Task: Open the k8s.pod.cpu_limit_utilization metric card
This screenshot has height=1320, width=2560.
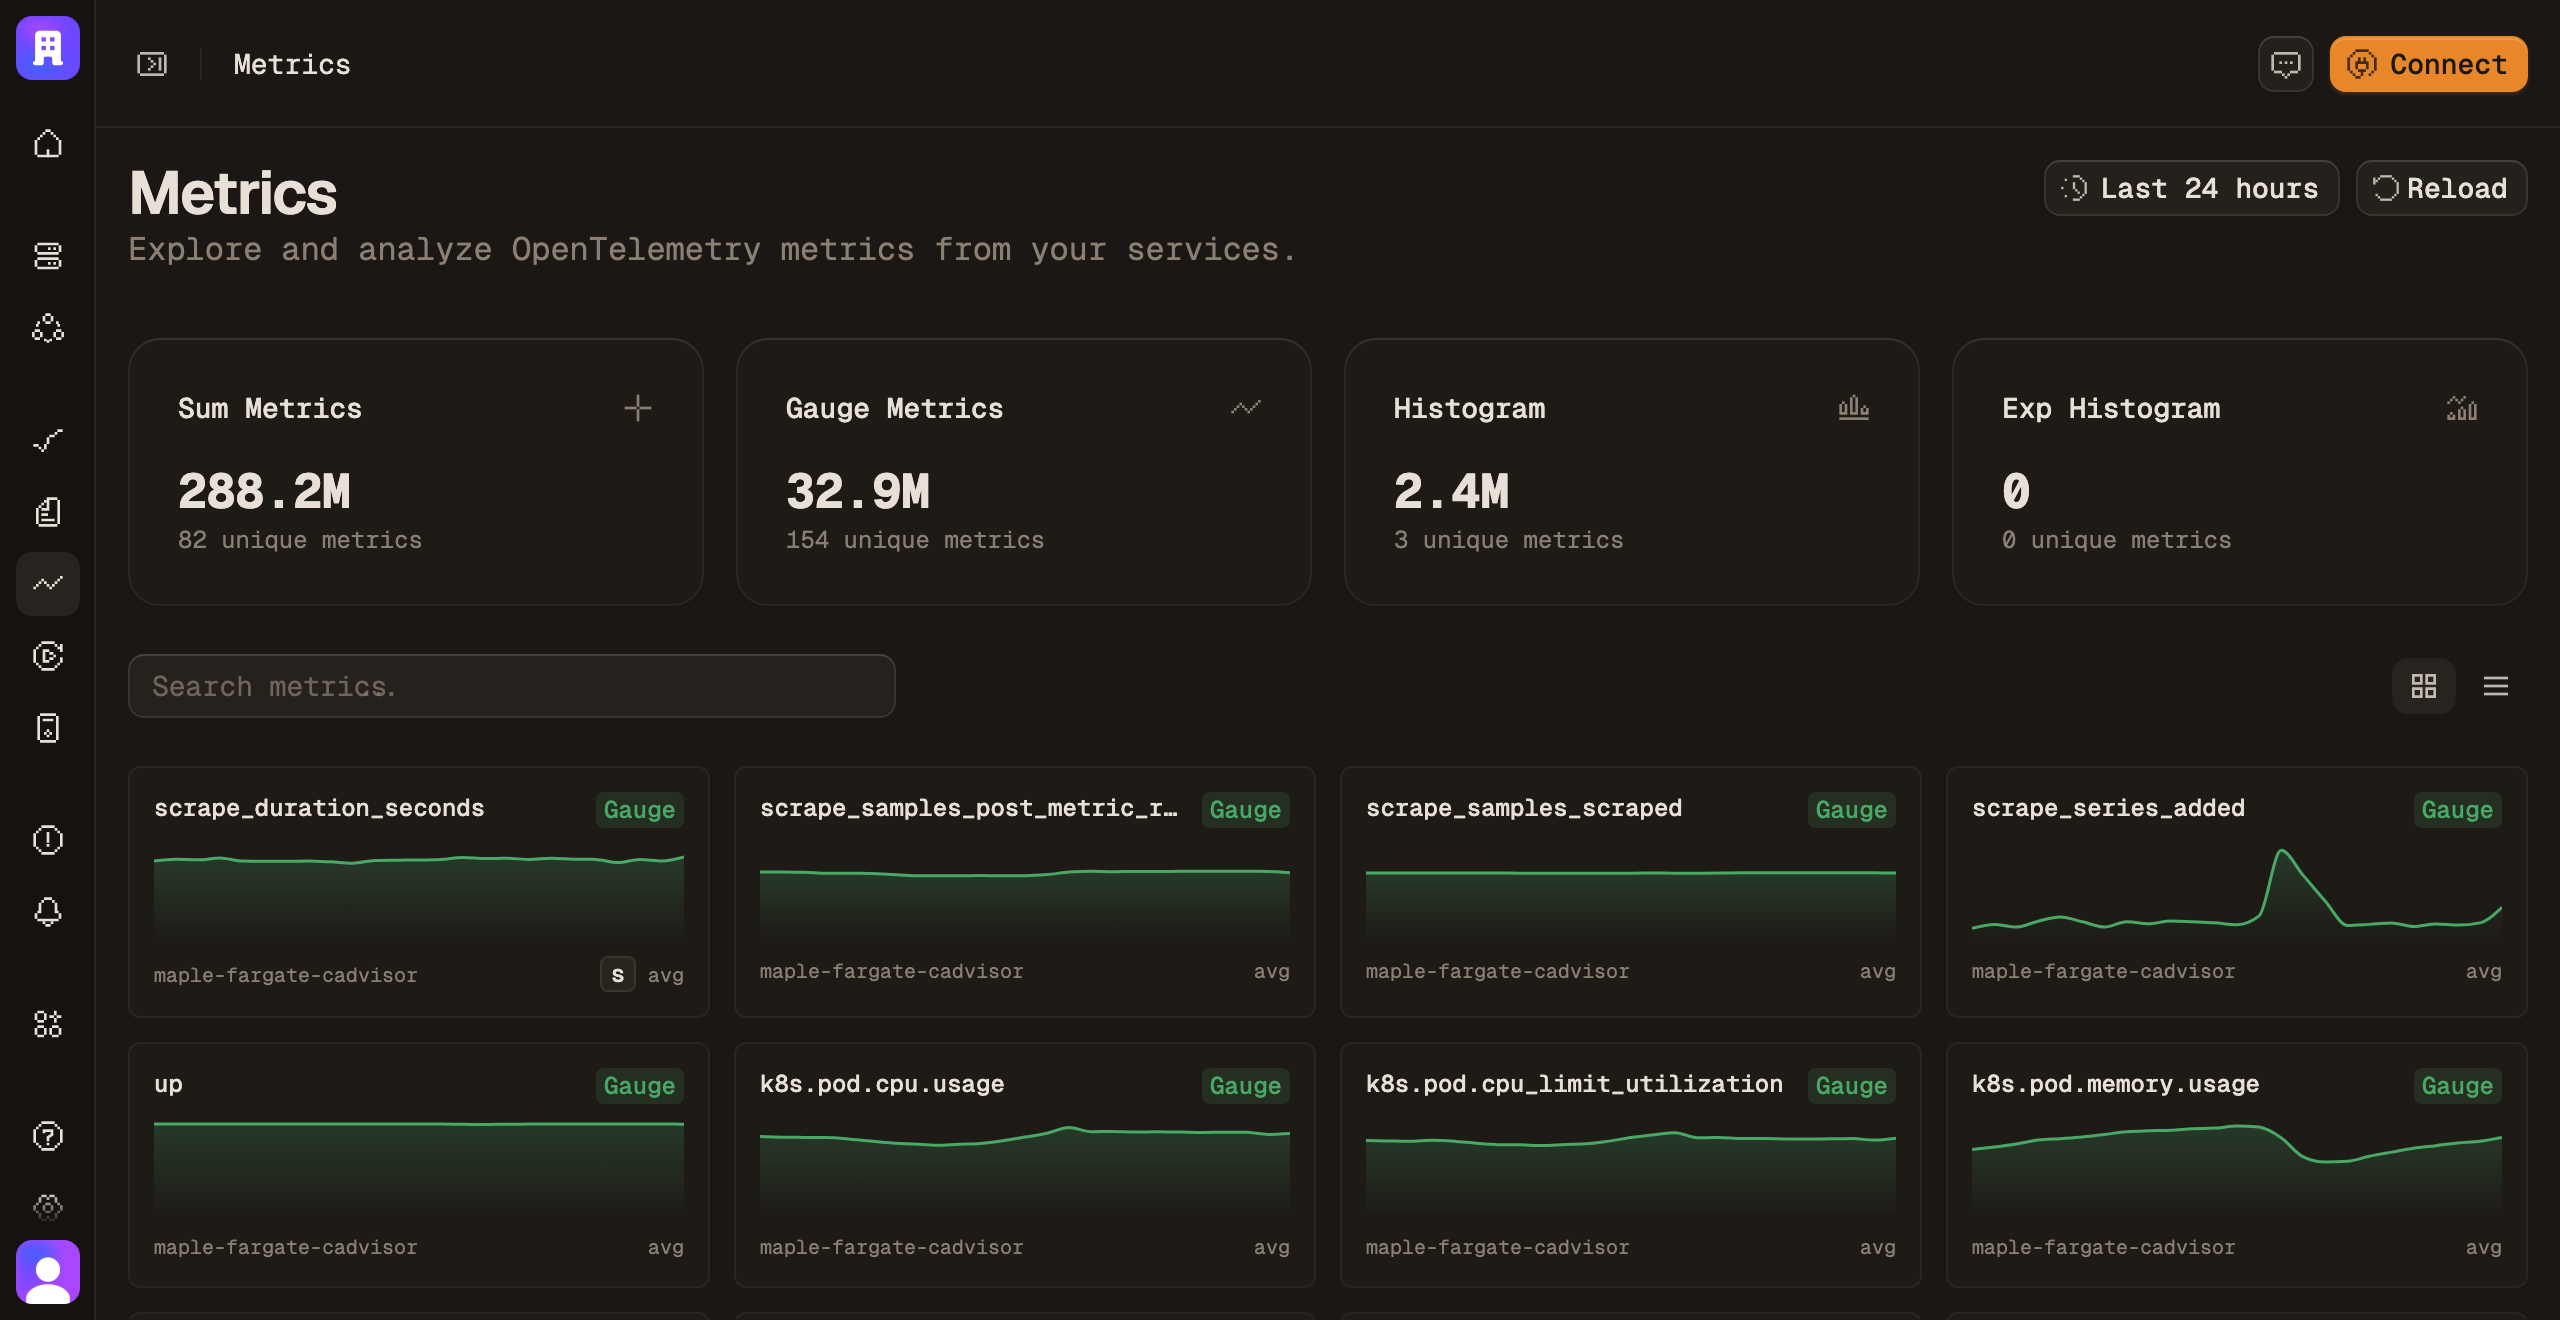Action: tap(1631, 1165)
